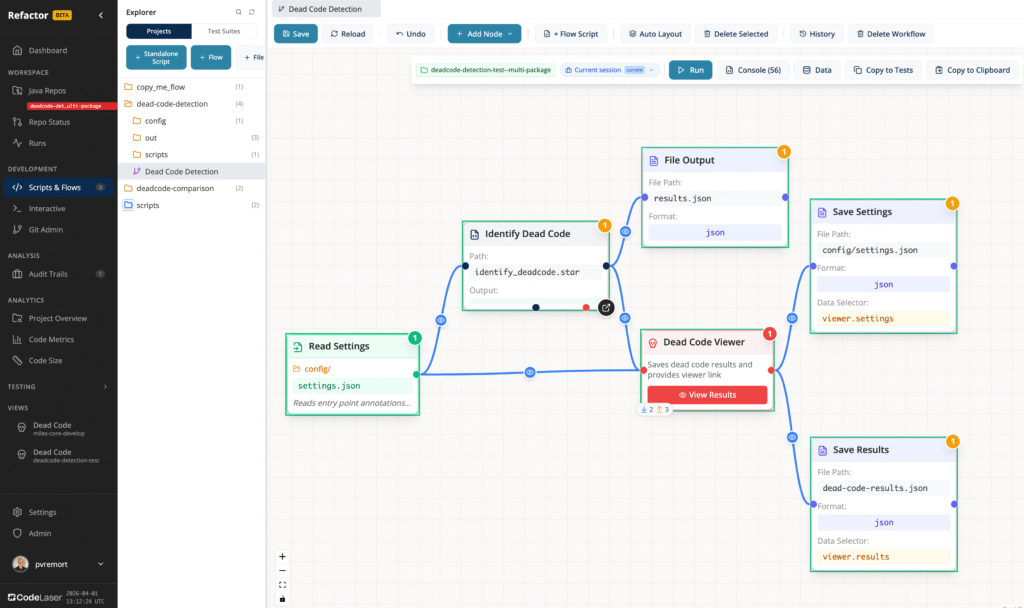Toggle eye icon on edge into File Output
The height and width of the screenshot is (608, 1024).
pyautogui.click(x=626, y=231)
